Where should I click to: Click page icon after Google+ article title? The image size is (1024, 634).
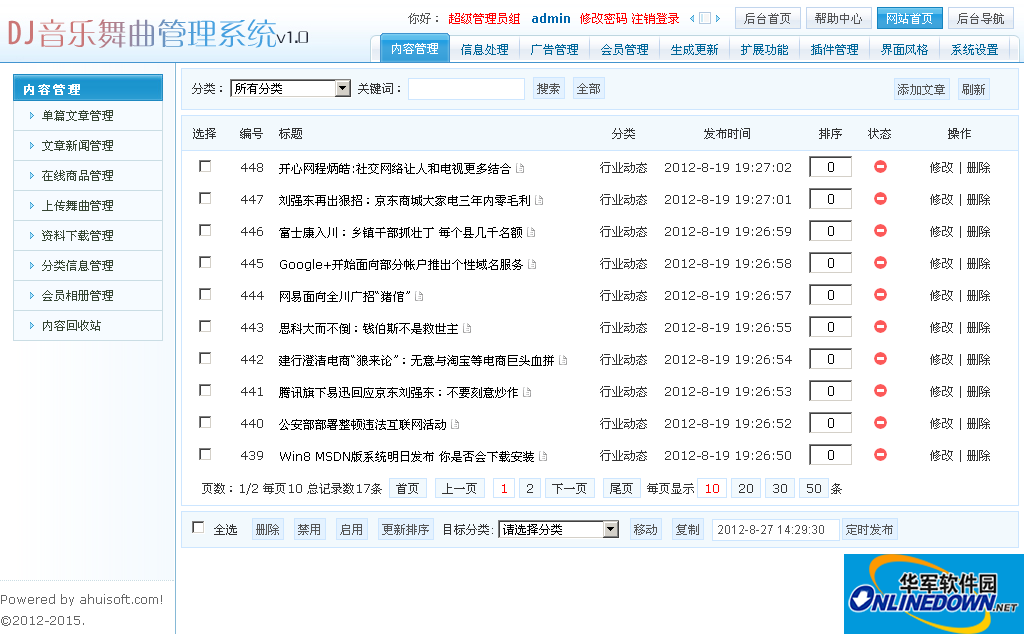coord(532,264)
